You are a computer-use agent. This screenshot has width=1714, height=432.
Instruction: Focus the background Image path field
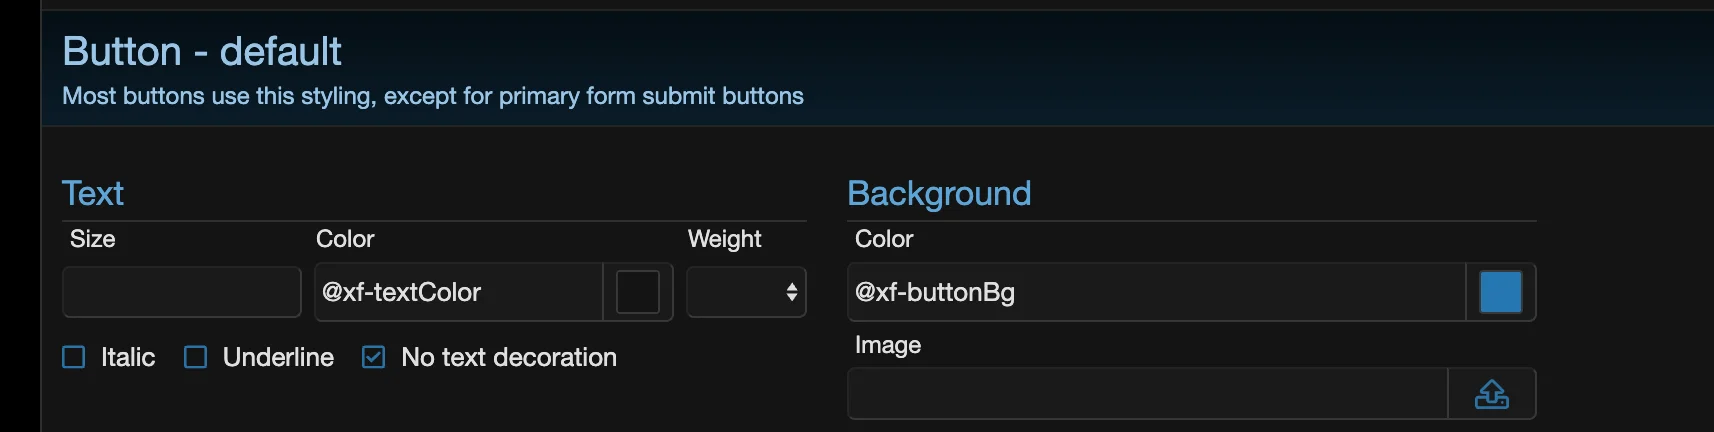point(1148,394)
